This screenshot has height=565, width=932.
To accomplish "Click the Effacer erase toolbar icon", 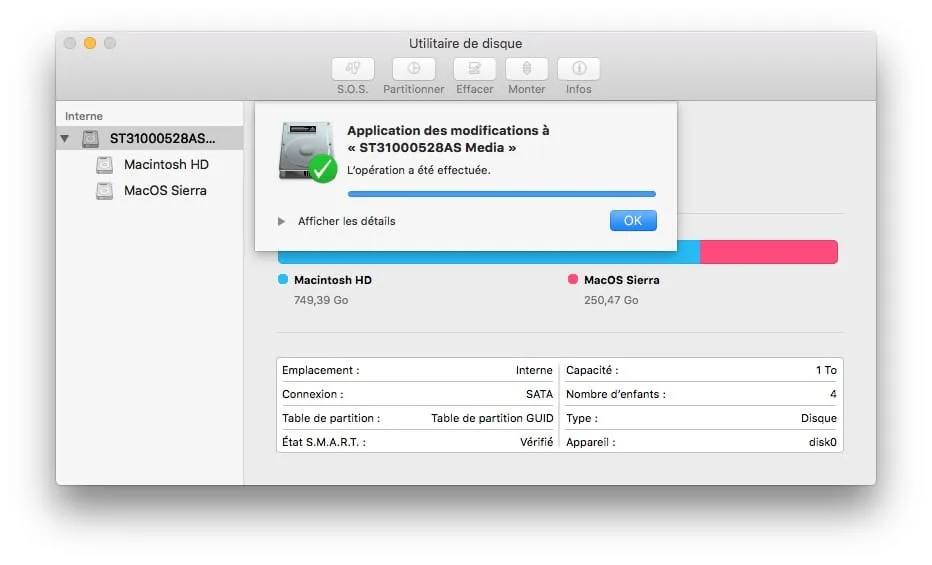I will 474,69.
